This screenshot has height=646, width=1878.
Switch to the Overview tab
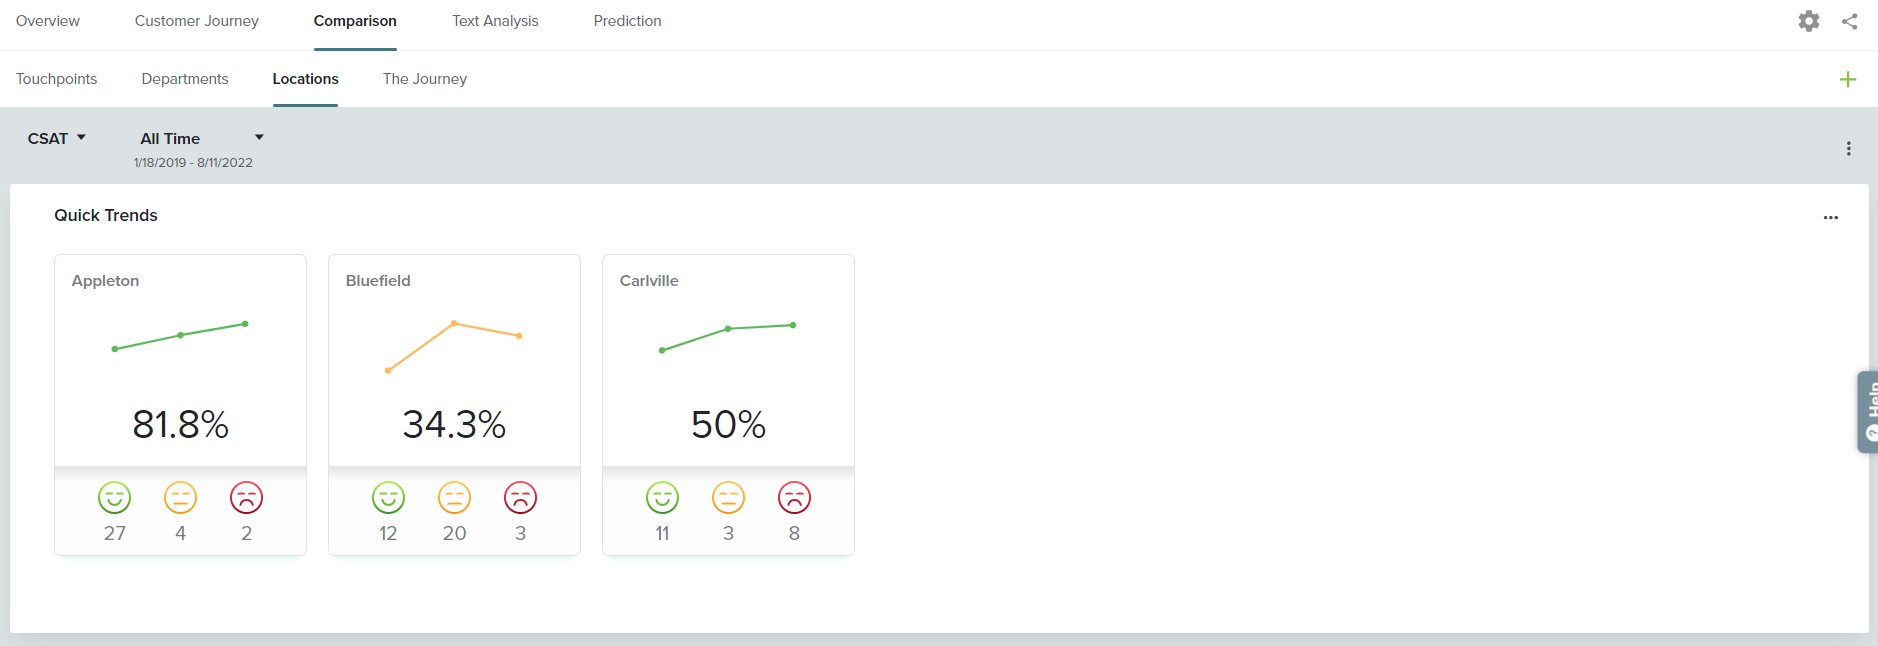(x=48, y=21)
